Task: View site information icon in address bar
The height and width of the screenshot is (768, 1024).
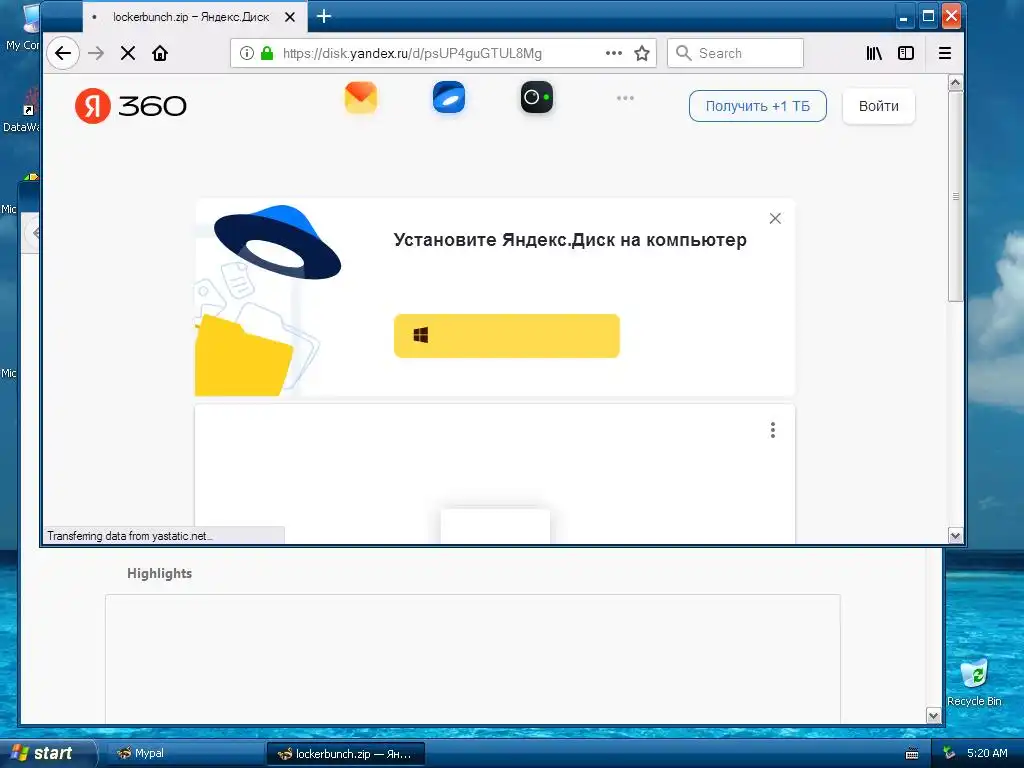Action: (246, 53)
